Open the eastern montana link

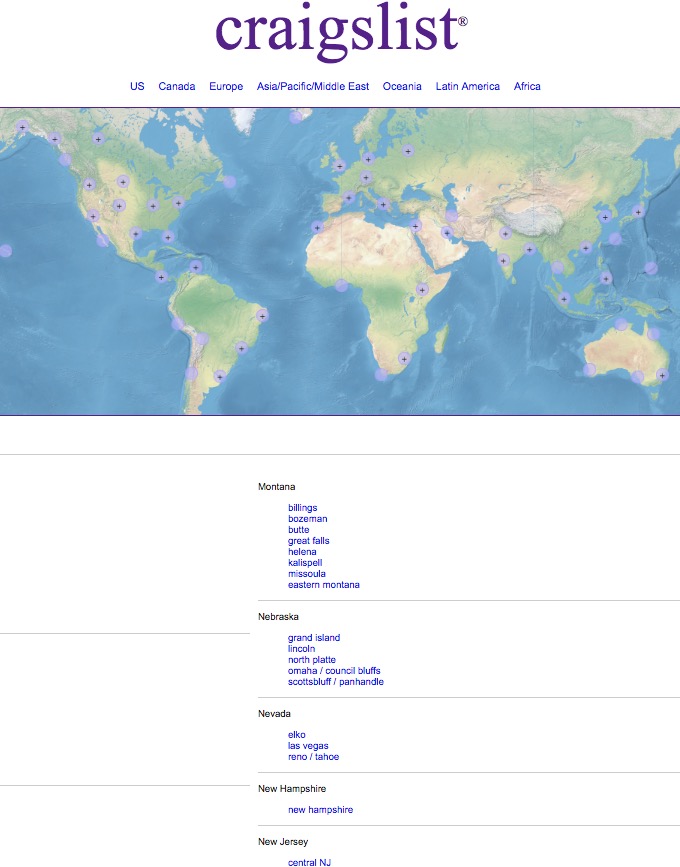pyautogui.click(x=323, y=585)
